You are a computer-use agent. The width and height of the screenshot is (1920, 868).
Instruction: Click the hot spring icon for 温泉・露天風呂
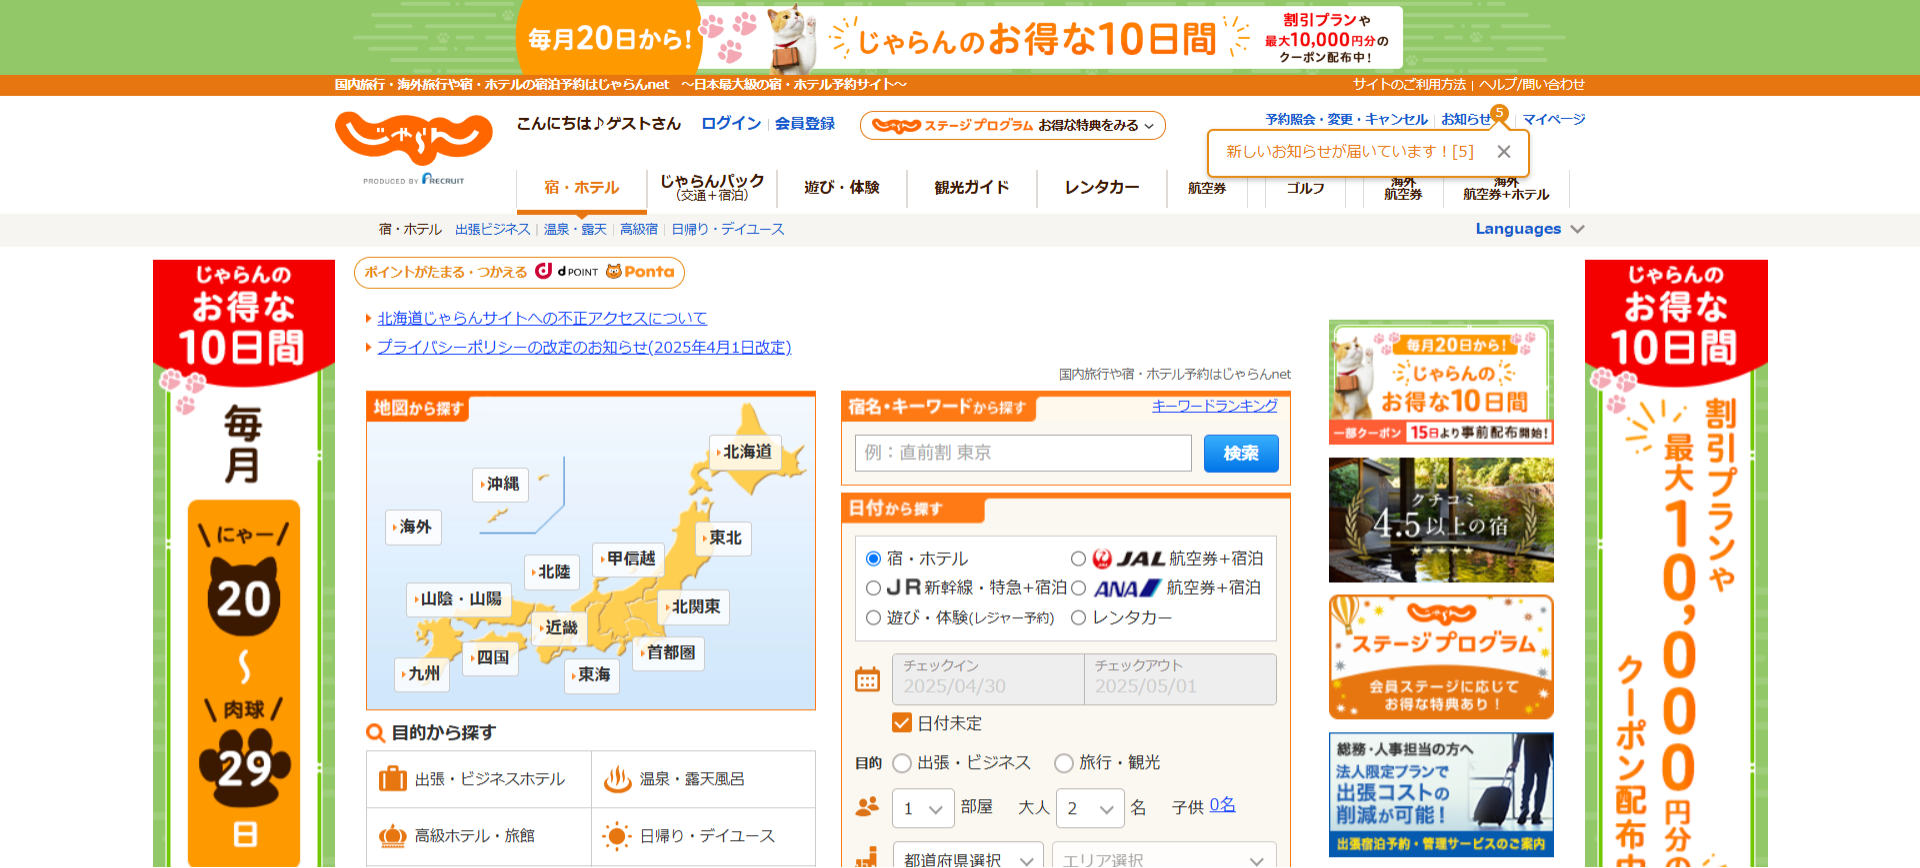click(x=617, y=779)
